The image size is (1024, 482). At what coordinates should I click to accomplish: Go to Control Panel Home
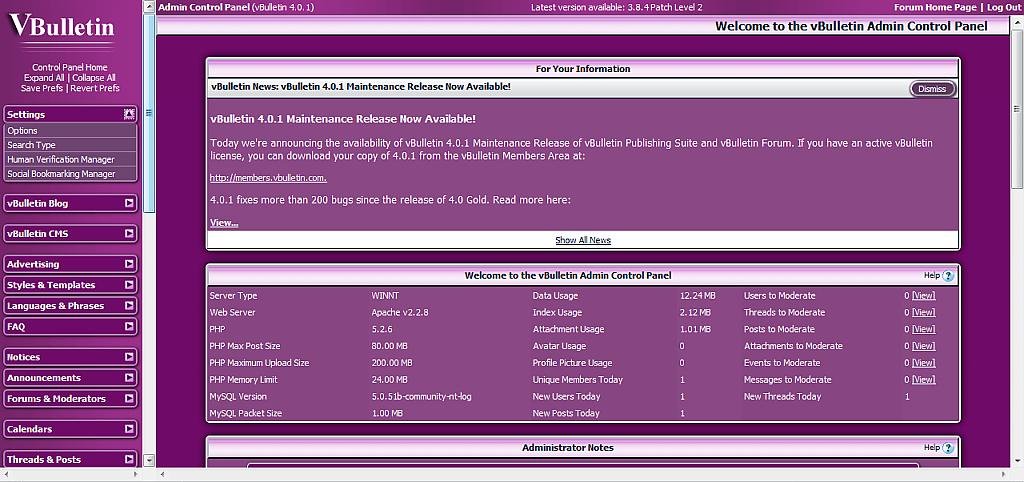70,67
